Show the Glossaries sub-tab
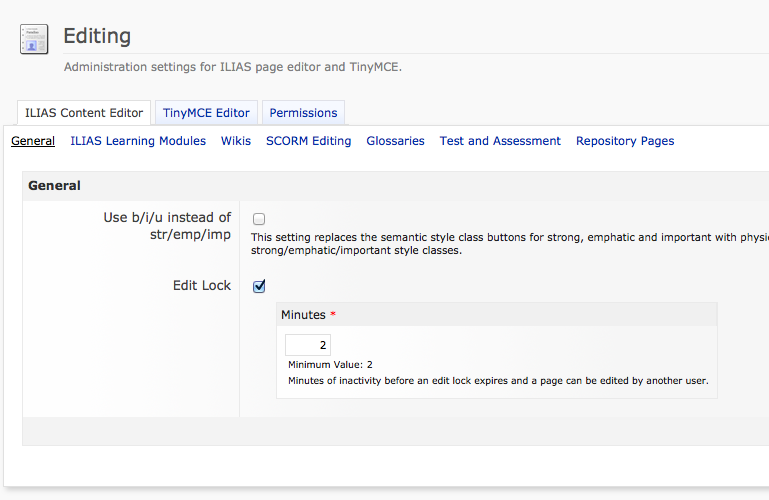The height and width of the screenshot is (500, 769). coord(395,141)
